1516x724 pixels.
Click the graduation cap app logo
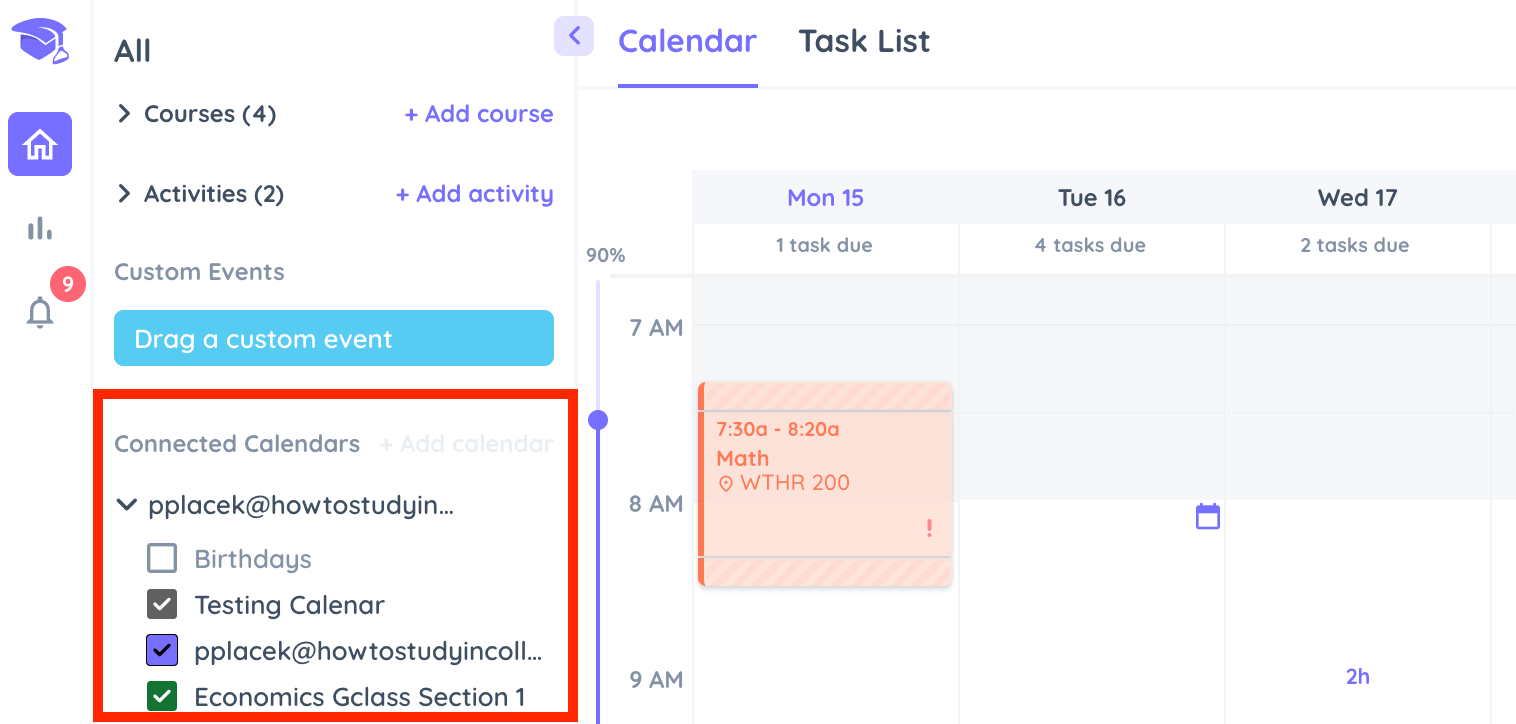pos(40,42)
